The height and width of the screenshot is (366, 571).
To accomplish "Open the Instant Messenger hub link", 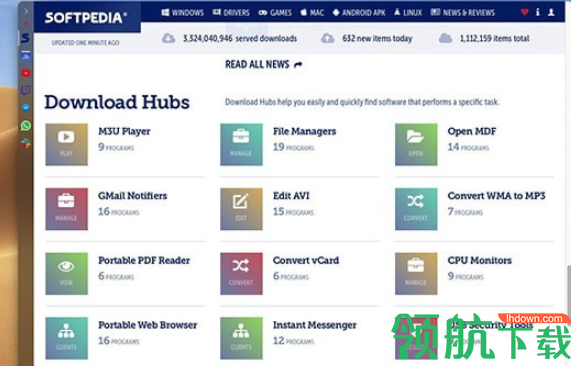I will 315,325.
